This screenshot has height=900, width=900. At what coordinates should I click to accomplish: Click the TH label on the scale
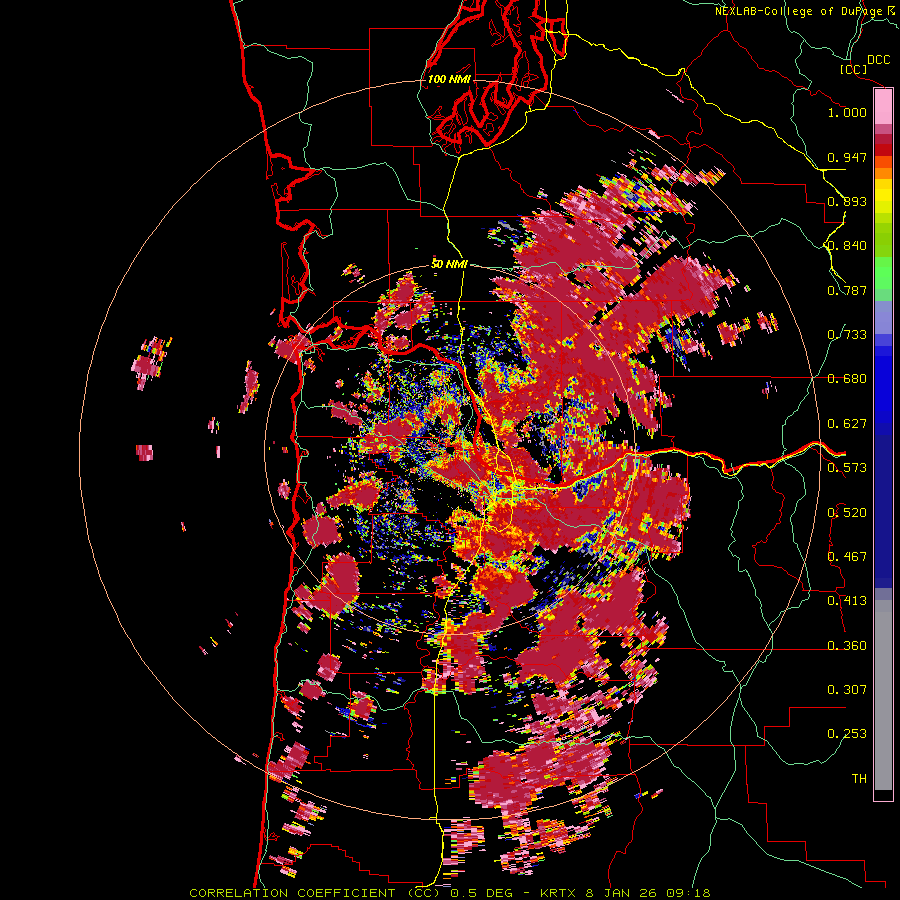859,779
